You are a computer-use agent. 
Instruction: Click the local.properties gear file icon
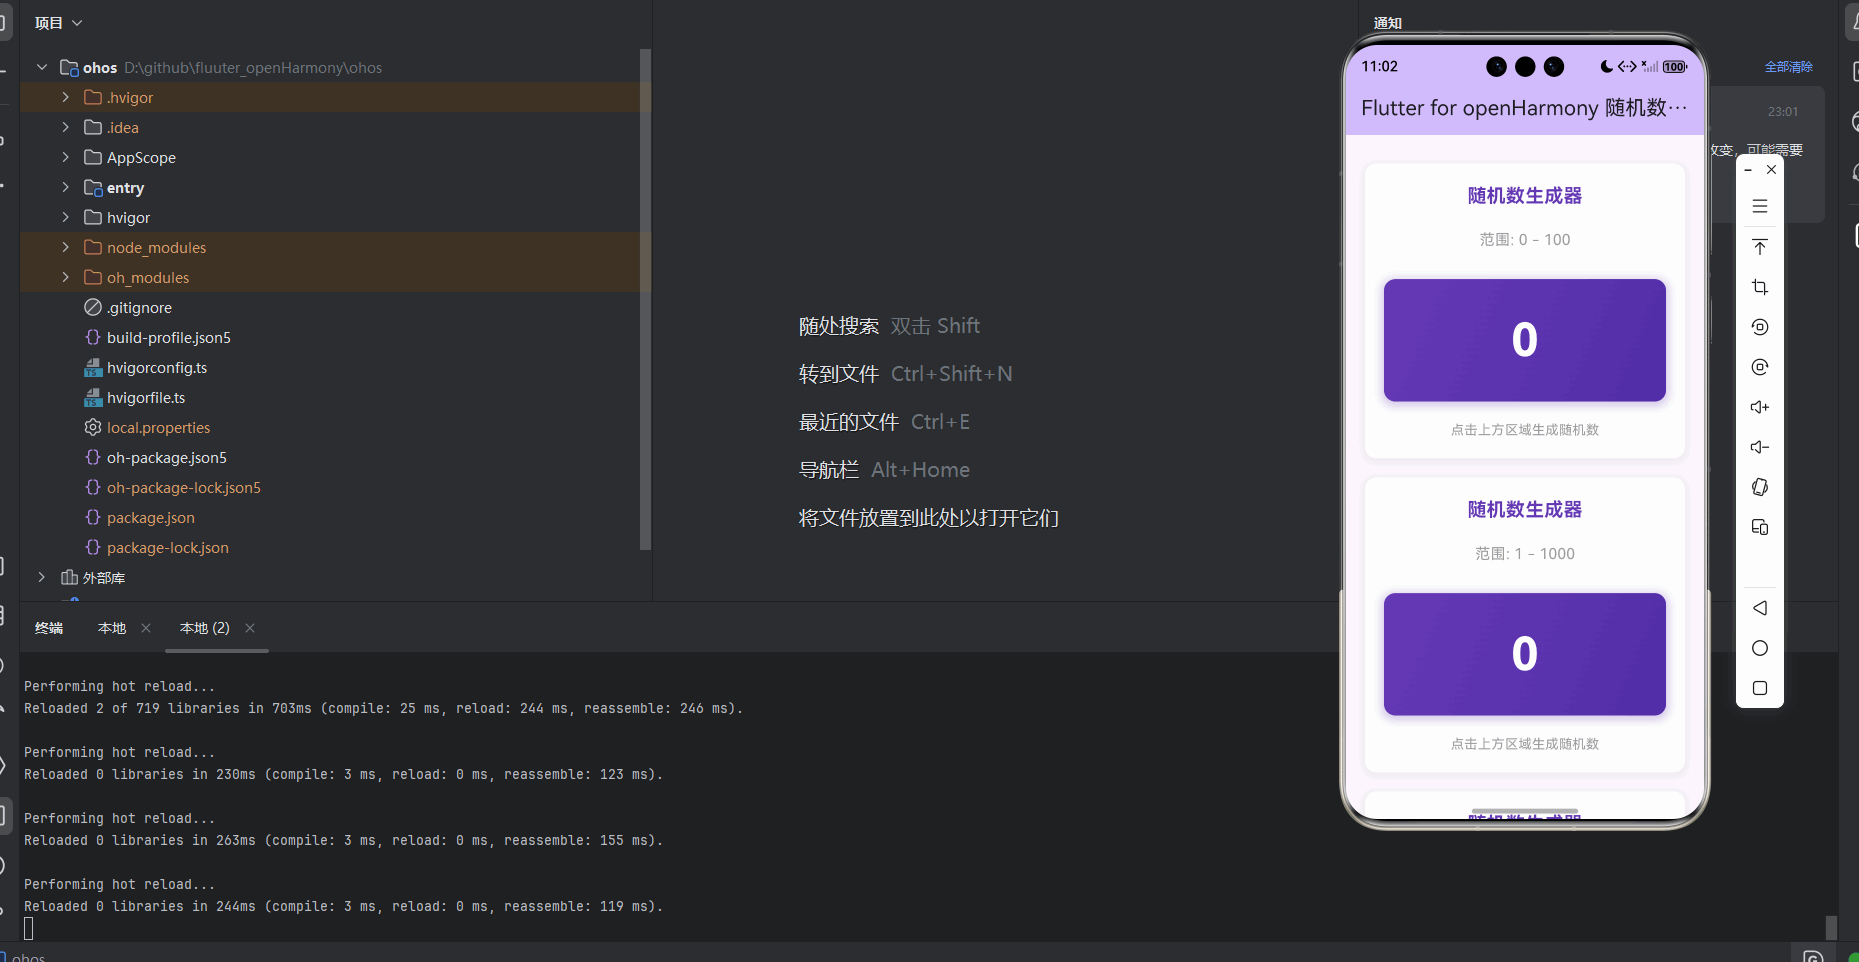[93, 427]
